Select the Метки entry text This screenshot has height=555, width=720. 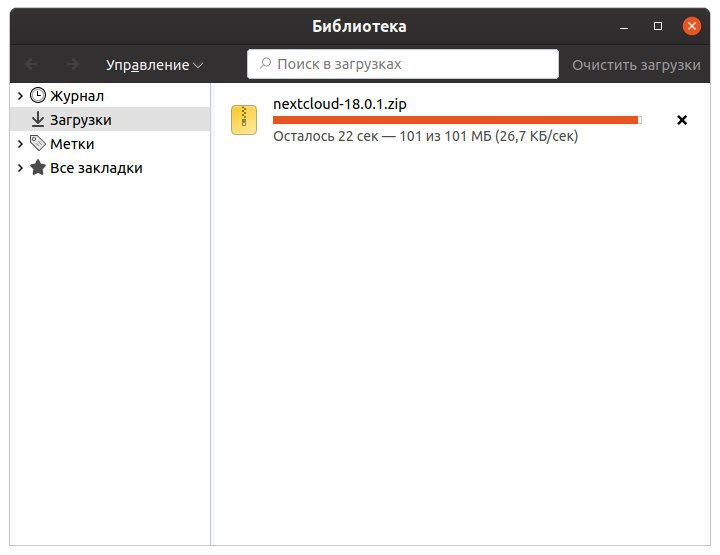(x=72, y=144)
